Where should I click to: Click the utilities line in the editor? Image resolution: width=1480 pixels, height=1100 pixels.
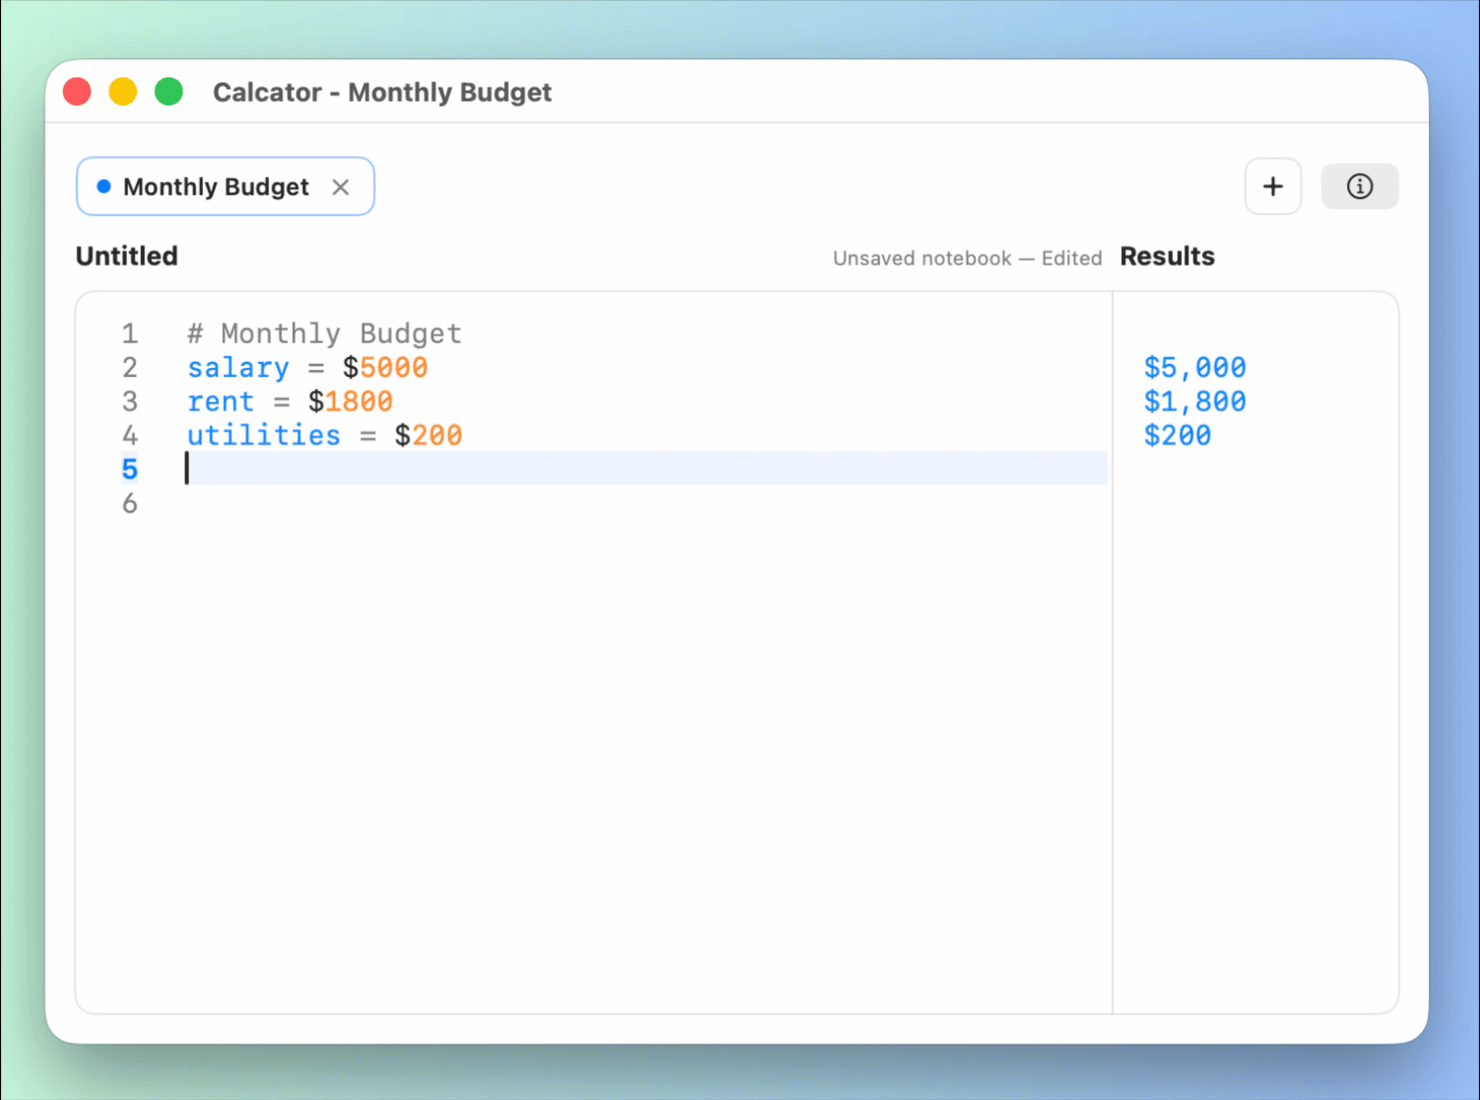pos(324,435)
